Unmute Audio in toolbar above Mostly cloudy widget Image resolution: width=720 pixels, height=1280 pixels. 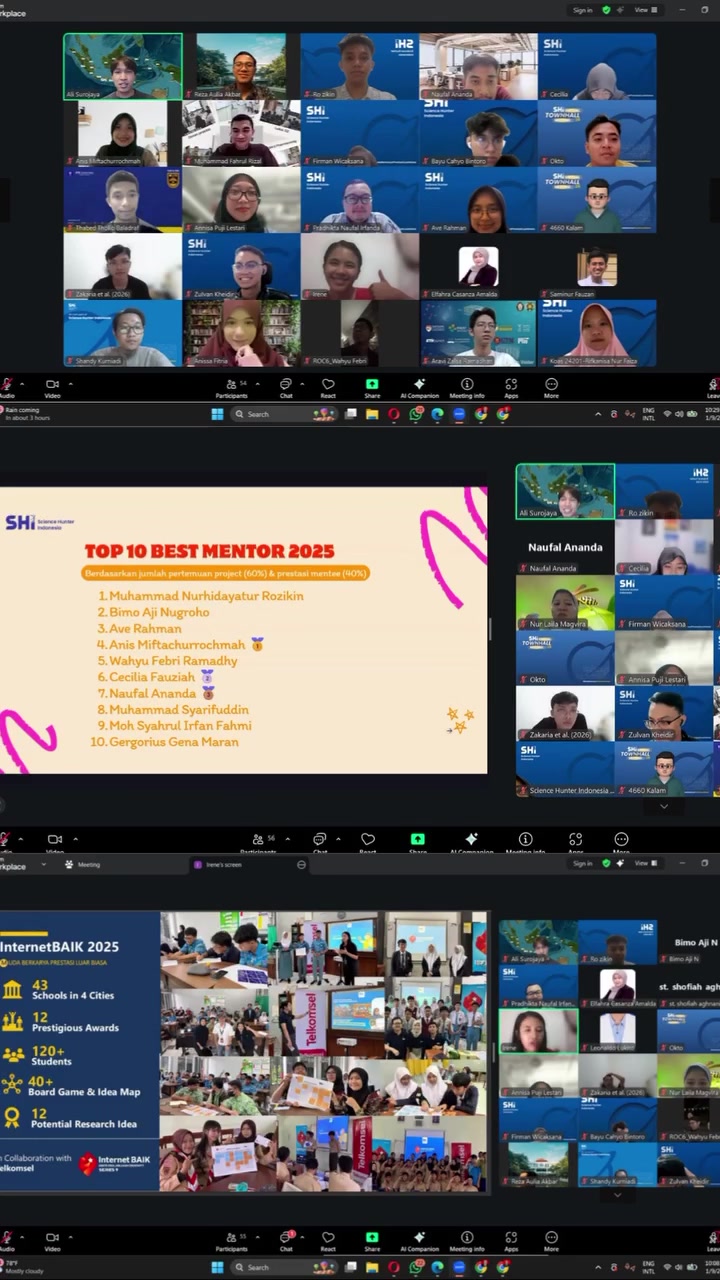(x=6, y=1240)
